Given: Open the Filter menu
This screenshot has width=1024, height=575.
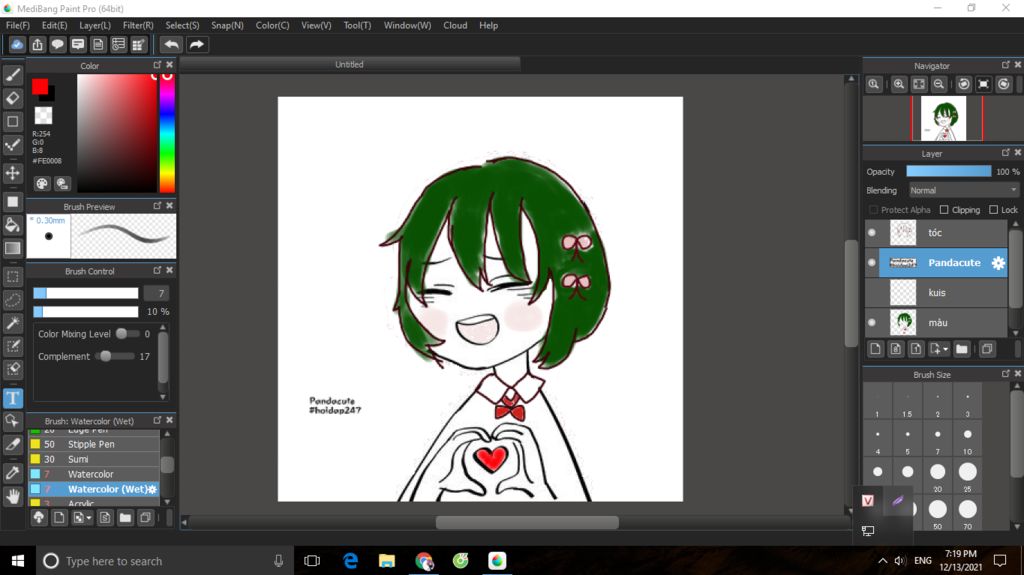Looking at the screenshot, I should 138,25.
